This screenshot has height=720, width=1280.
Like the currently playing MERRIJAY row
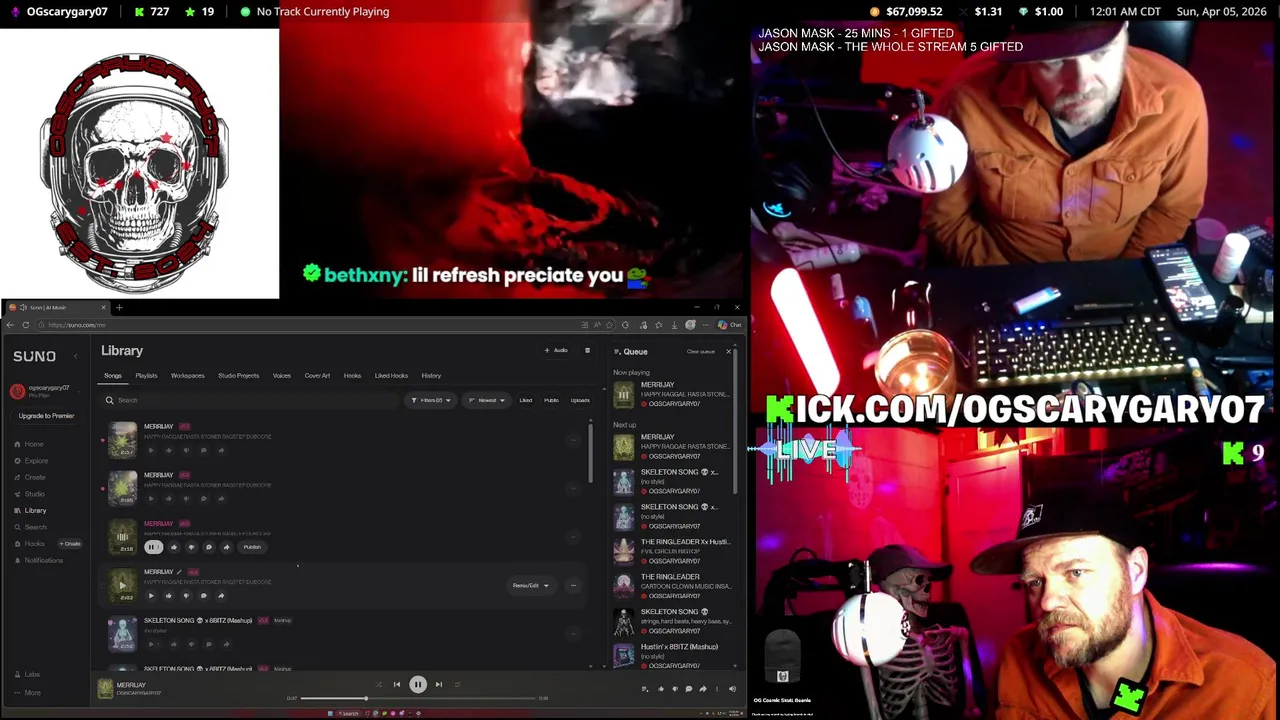(174, 547)
